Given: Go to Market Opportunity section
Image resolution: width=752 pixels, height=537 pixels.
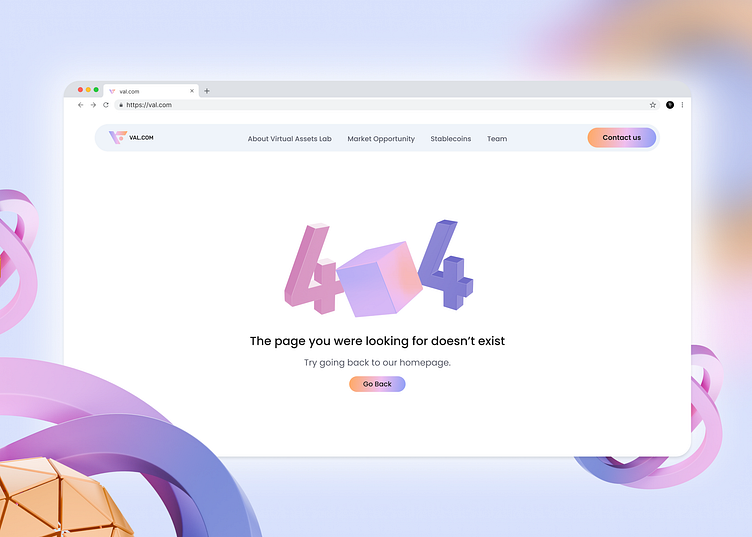Looking at the screenshot, I should coord(381,139).
